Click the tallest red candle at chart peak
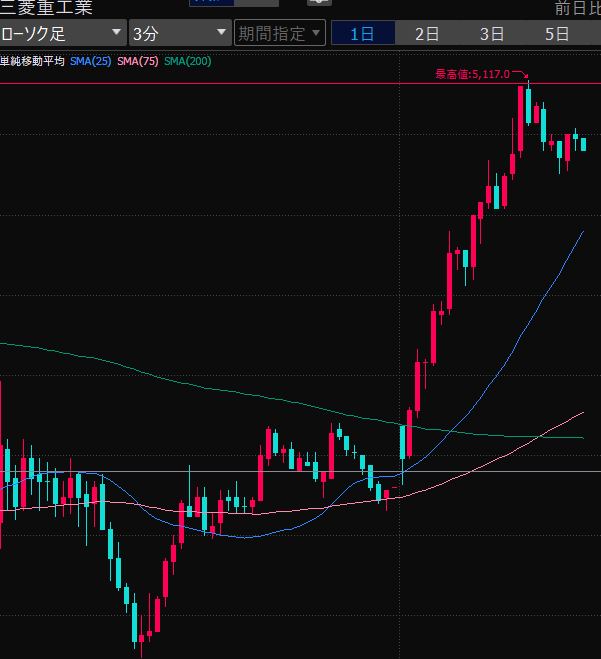Viewport: 601px width, 659px height. (521, 120)
